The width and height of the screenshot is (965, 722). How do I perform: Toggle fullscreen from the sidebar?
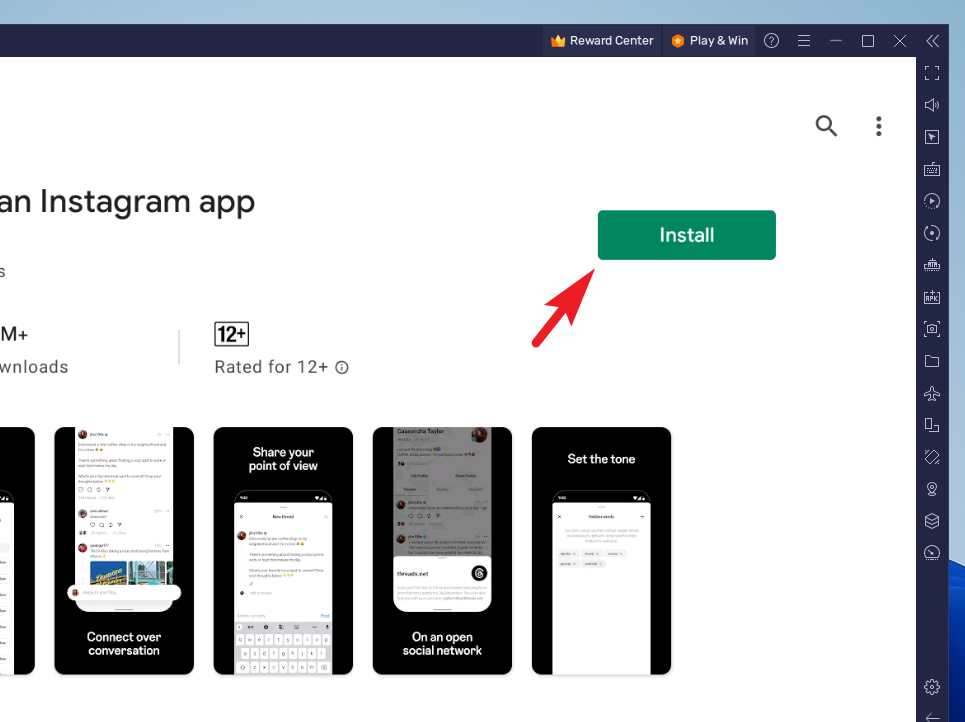point(932,73)
